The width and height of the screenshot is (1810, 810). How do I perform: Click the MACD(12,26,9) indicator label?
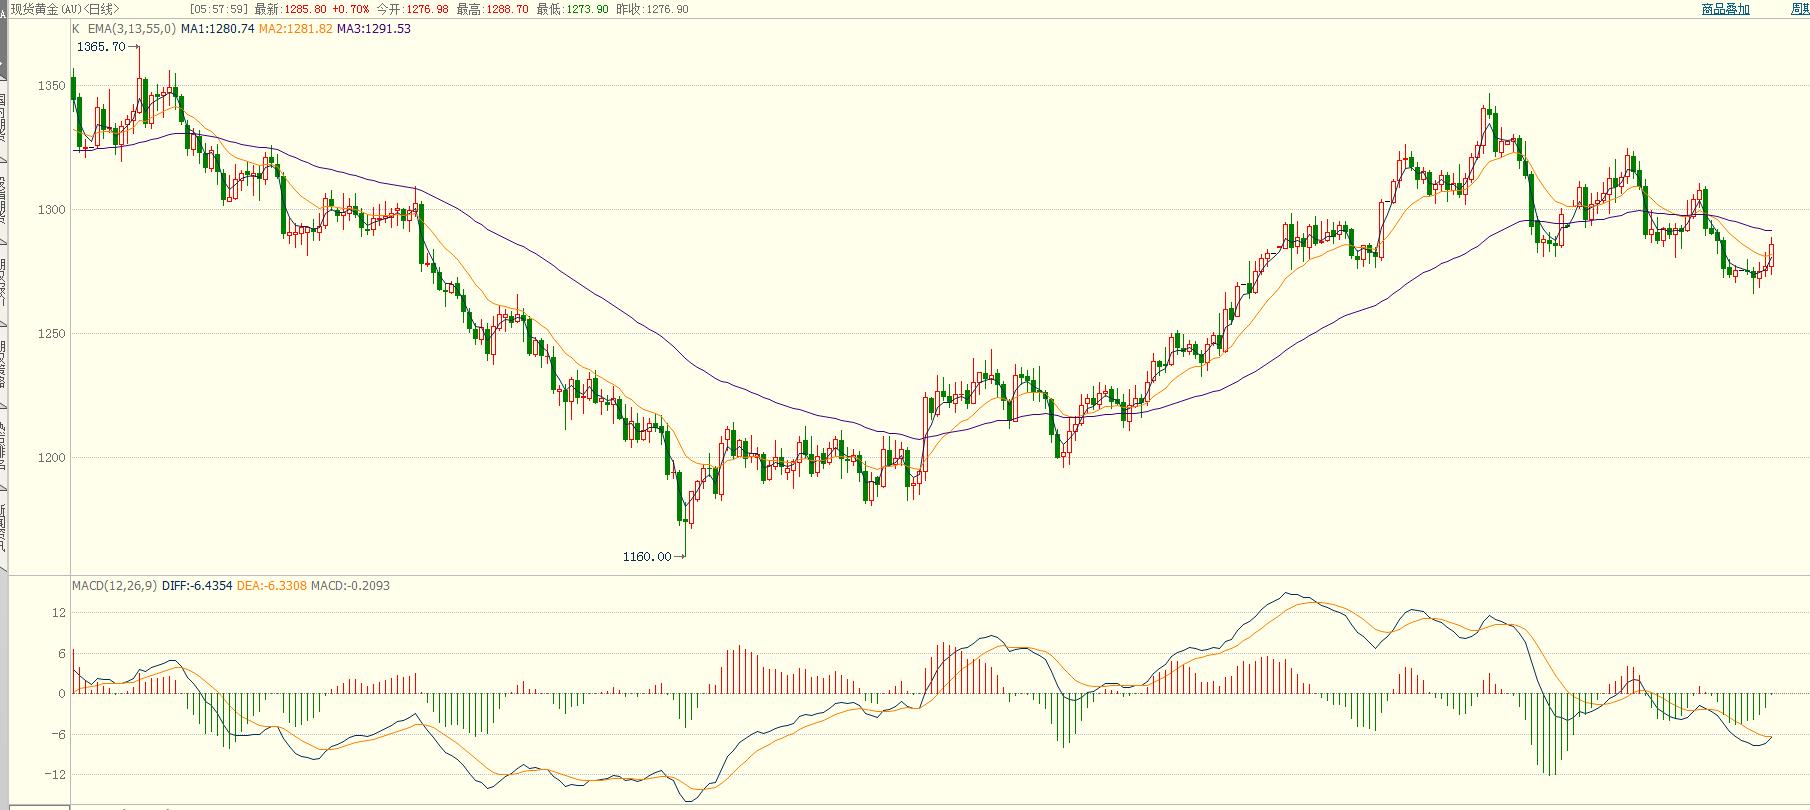(x=114, y=585)
